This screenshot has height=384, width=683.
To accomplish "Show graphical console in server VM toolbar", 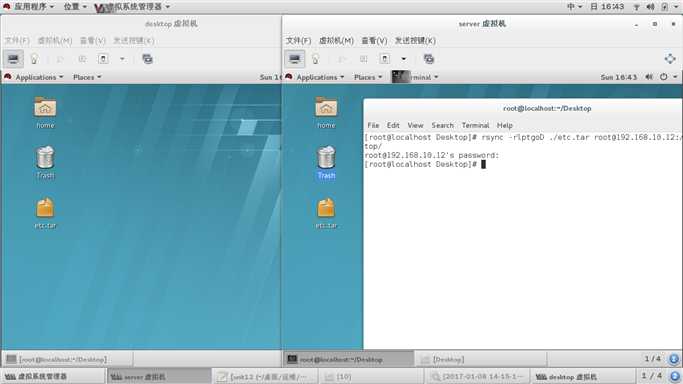I will pyautogui.click(x=295, y=59).
